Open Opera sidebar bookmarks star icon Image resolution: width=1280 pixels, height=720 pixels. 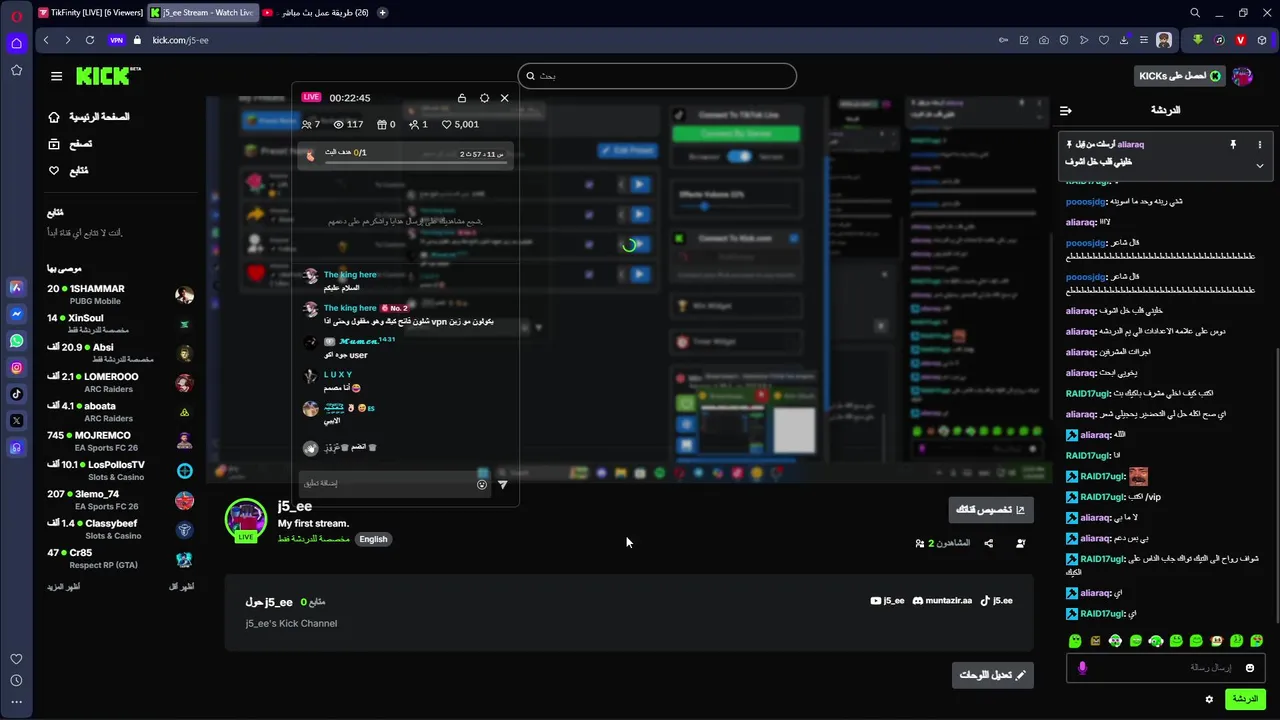(x=16, y=70)
